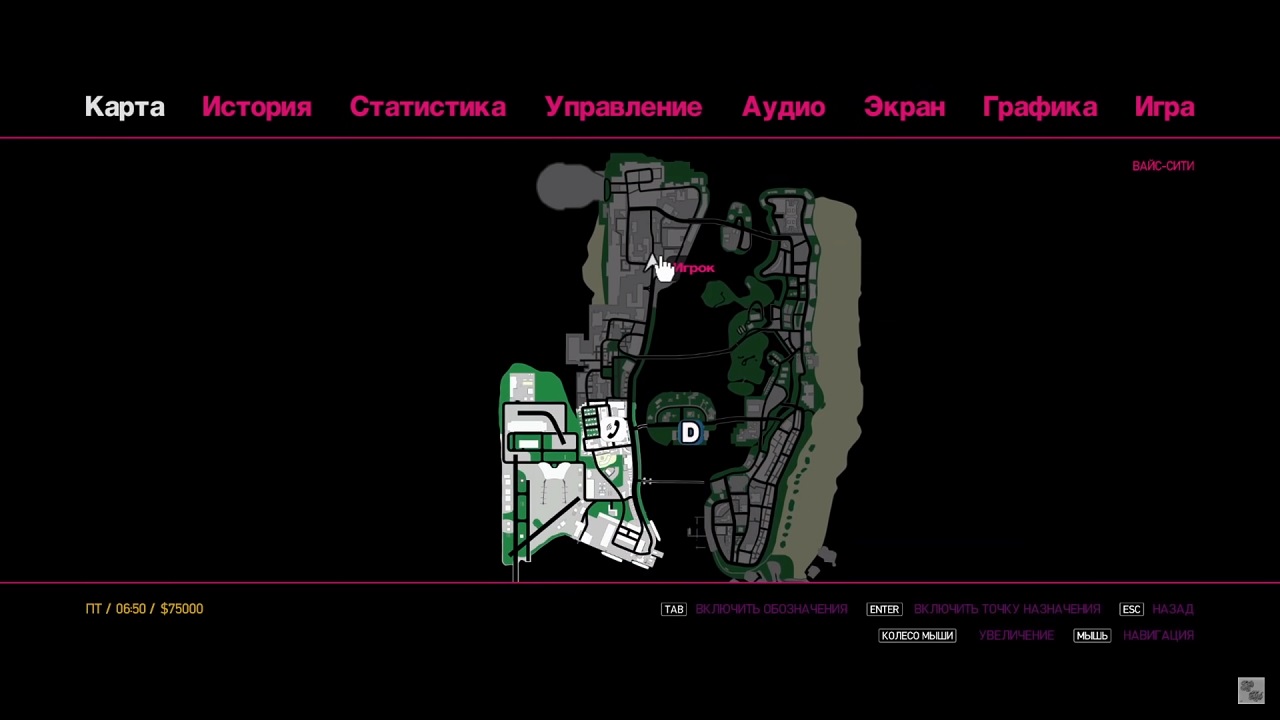Click the МЫШЬ key hint icon
The height and width of the screenshot is (720, 1280).
pos(1092,636)
